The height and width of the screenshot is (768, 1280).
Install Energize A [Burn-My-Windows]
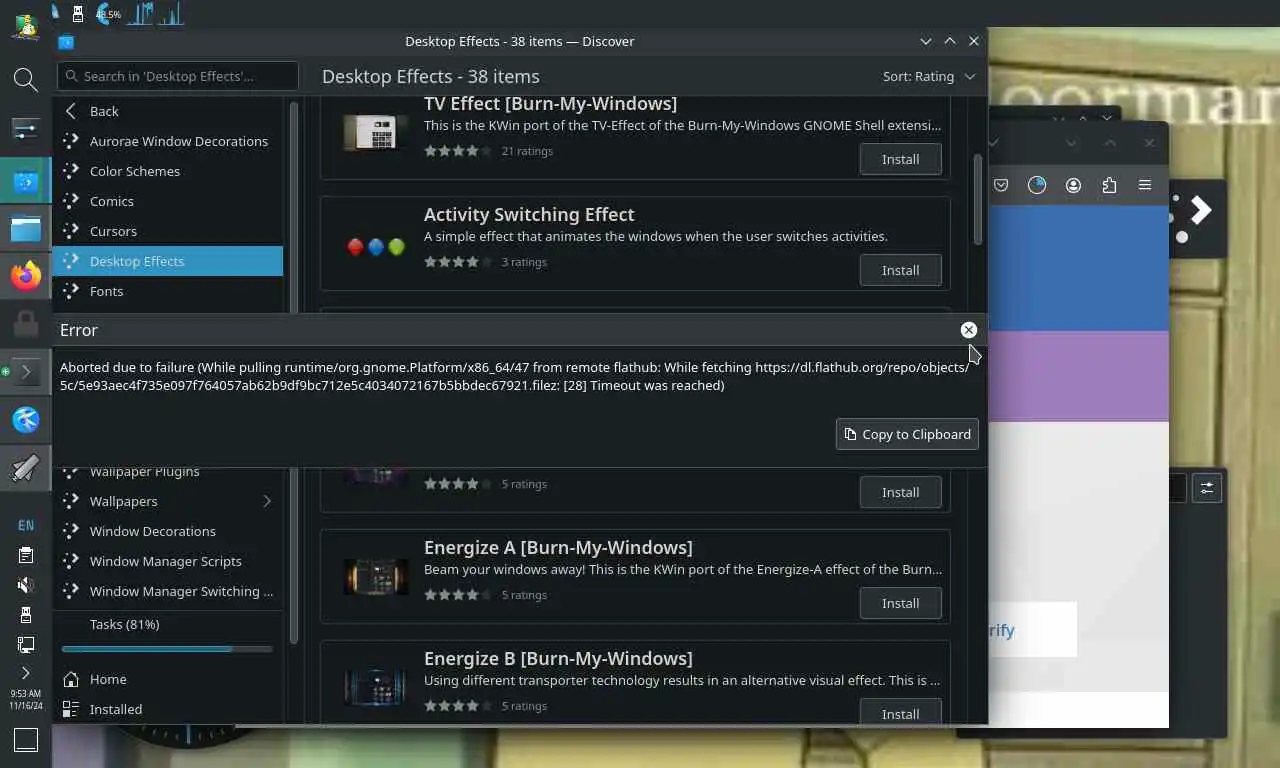coord(900,603)
